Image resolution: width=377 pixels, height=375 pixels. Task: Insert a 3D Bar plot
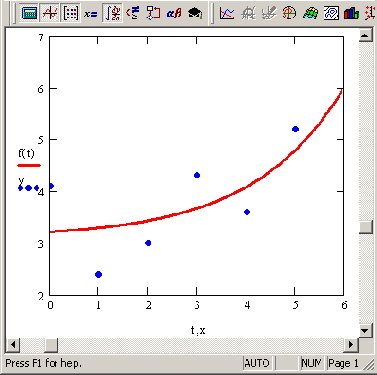[x=351, y=13]
